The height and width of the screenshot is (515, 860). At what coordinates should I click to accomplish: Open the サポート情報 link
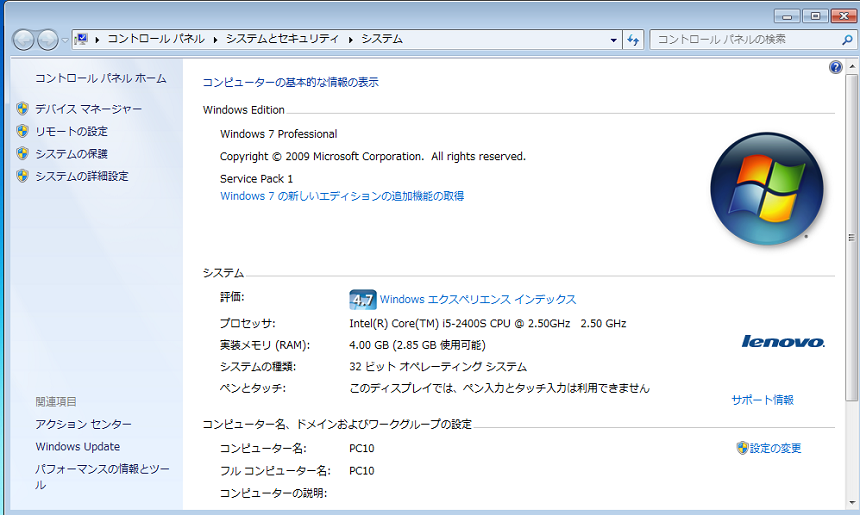(762, 400)
